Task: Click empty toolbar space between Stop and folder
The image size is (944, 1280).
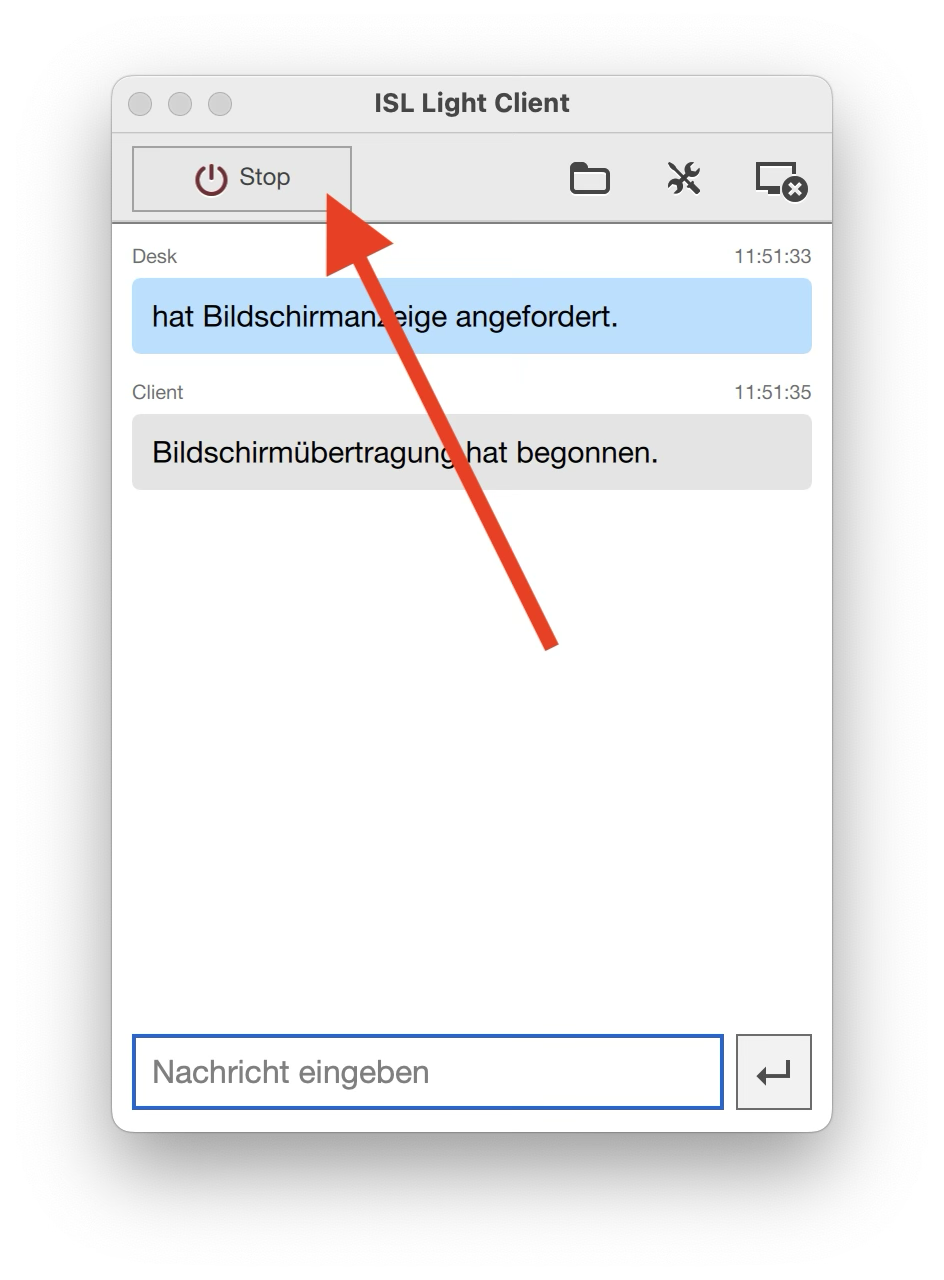Action: (x=460, y=179)
